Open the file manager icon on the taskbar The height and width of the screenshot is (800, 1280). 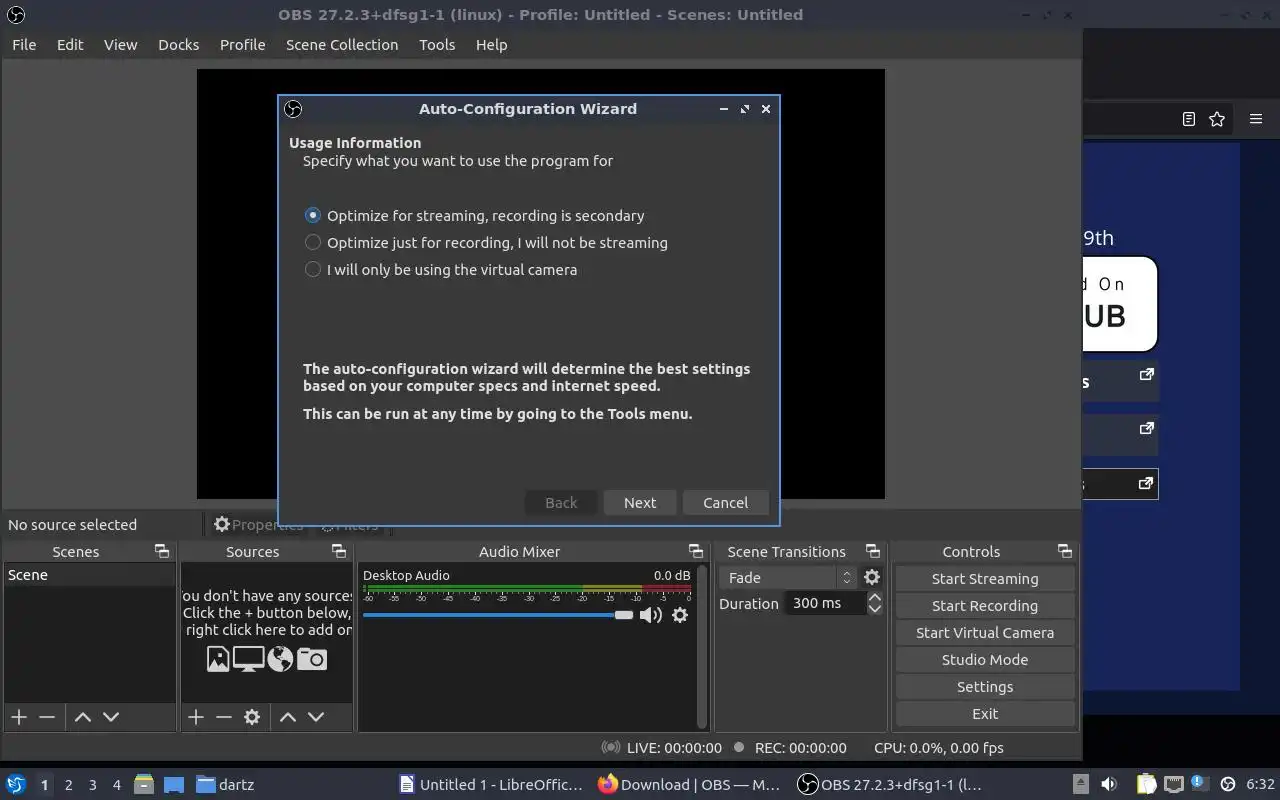[x=144, y=784]
